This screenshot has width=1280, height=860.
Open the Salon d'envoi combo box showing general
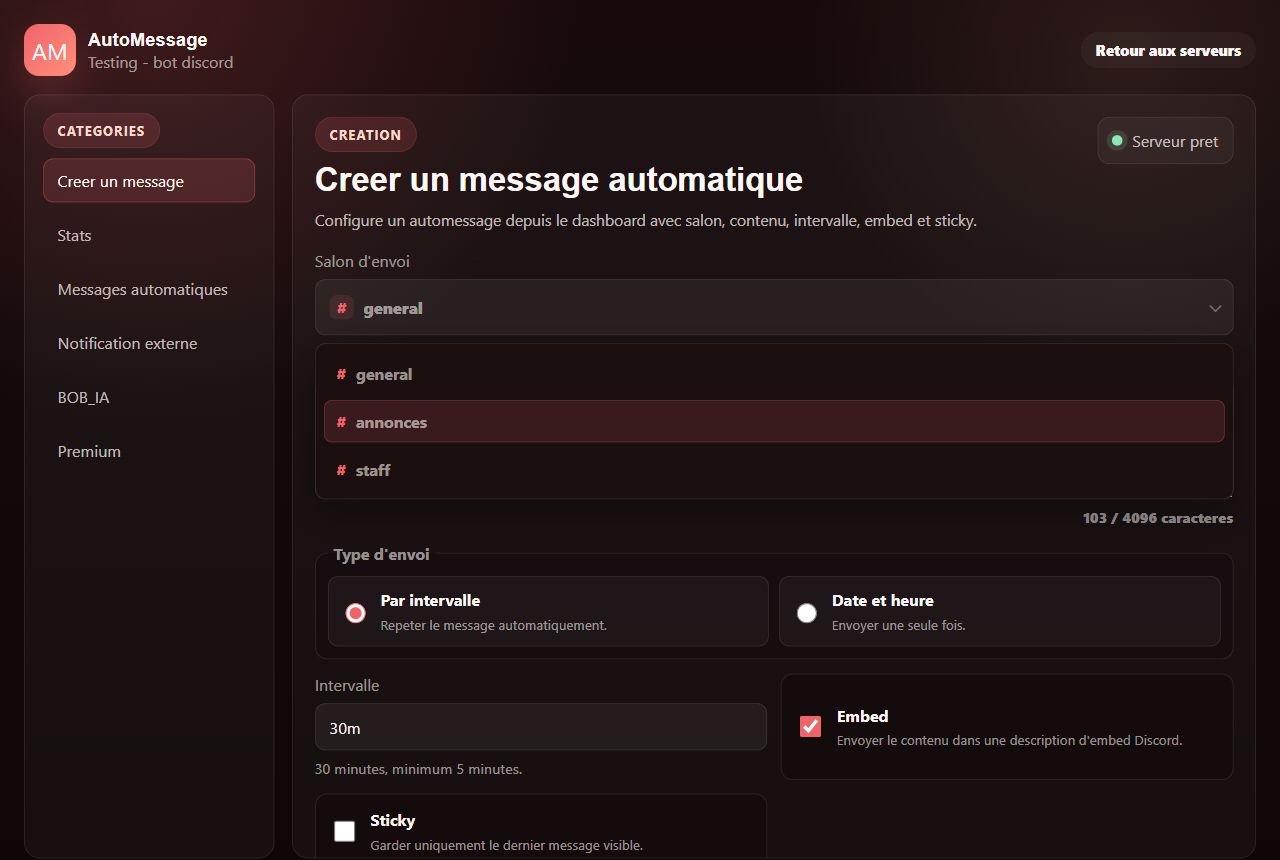tap(774, 307)
